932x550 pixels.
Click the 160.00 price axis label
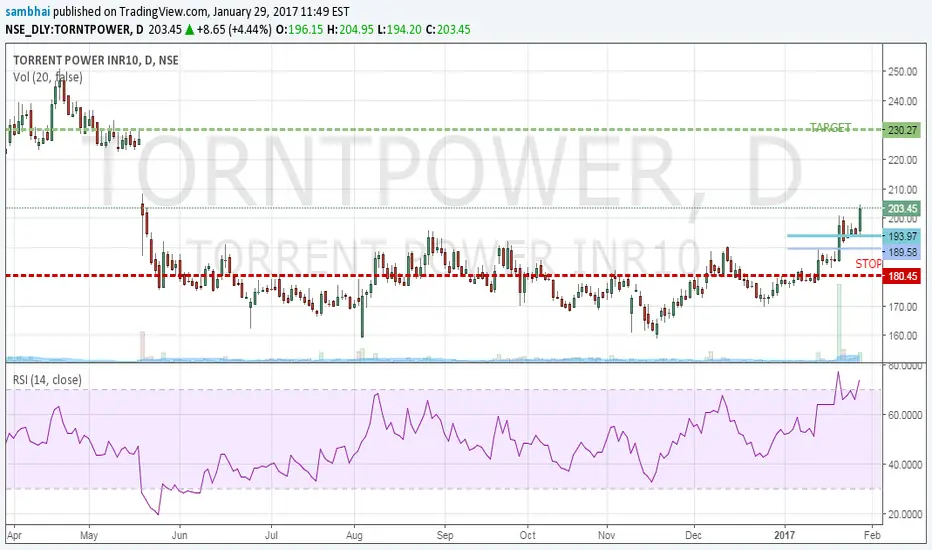tap(902, 335)
